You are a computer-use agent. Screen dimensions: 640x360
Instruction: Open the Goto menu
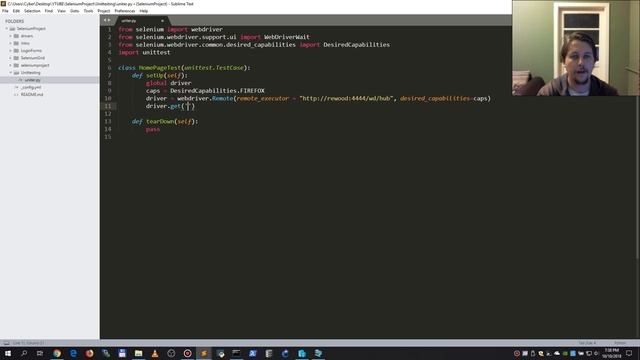tap(74, 11)
